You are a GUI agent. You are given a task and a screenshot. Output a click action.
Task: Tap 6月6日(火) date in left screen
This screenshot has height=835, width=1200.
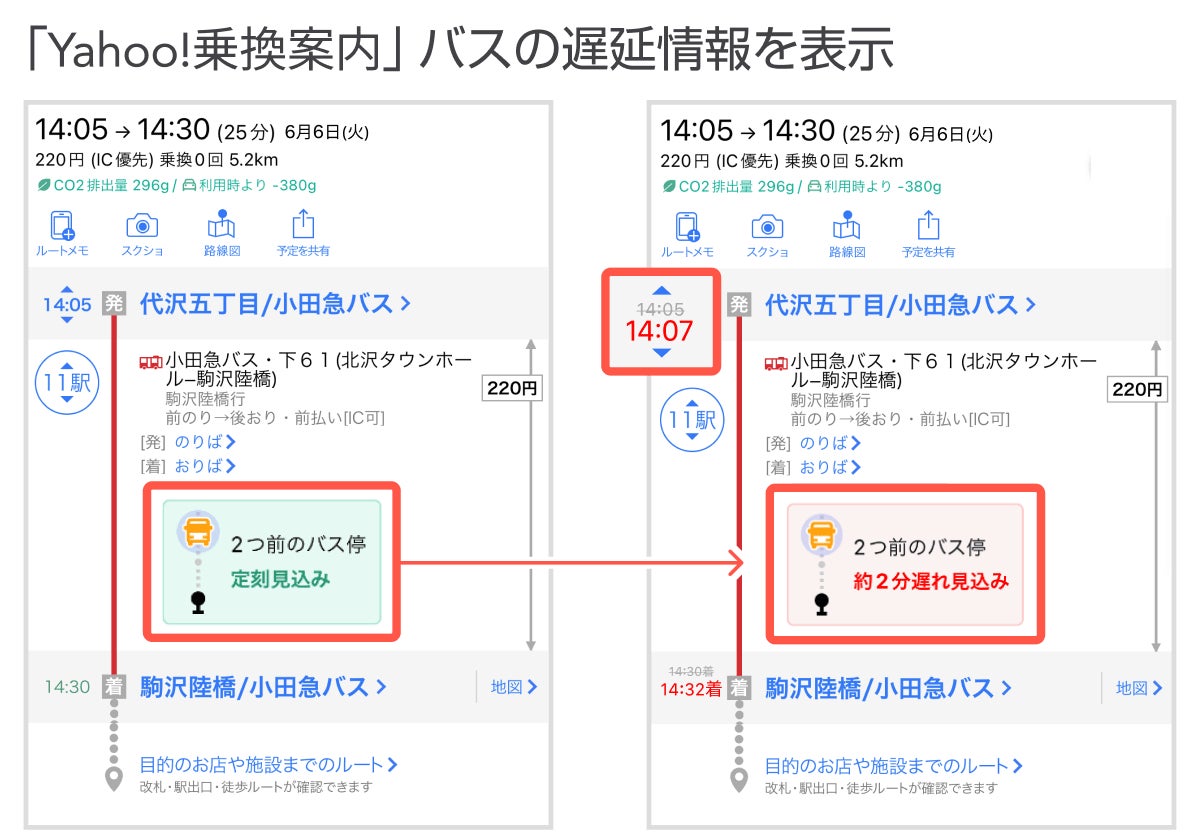point(326,132)
